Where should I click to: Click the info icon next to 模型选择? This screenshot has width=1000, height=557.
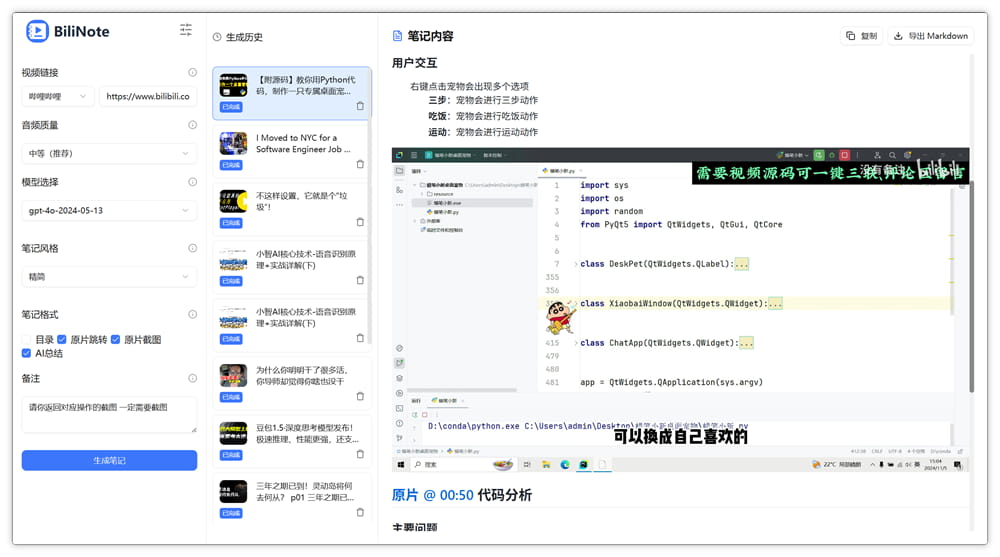click(x=193, y=182)
